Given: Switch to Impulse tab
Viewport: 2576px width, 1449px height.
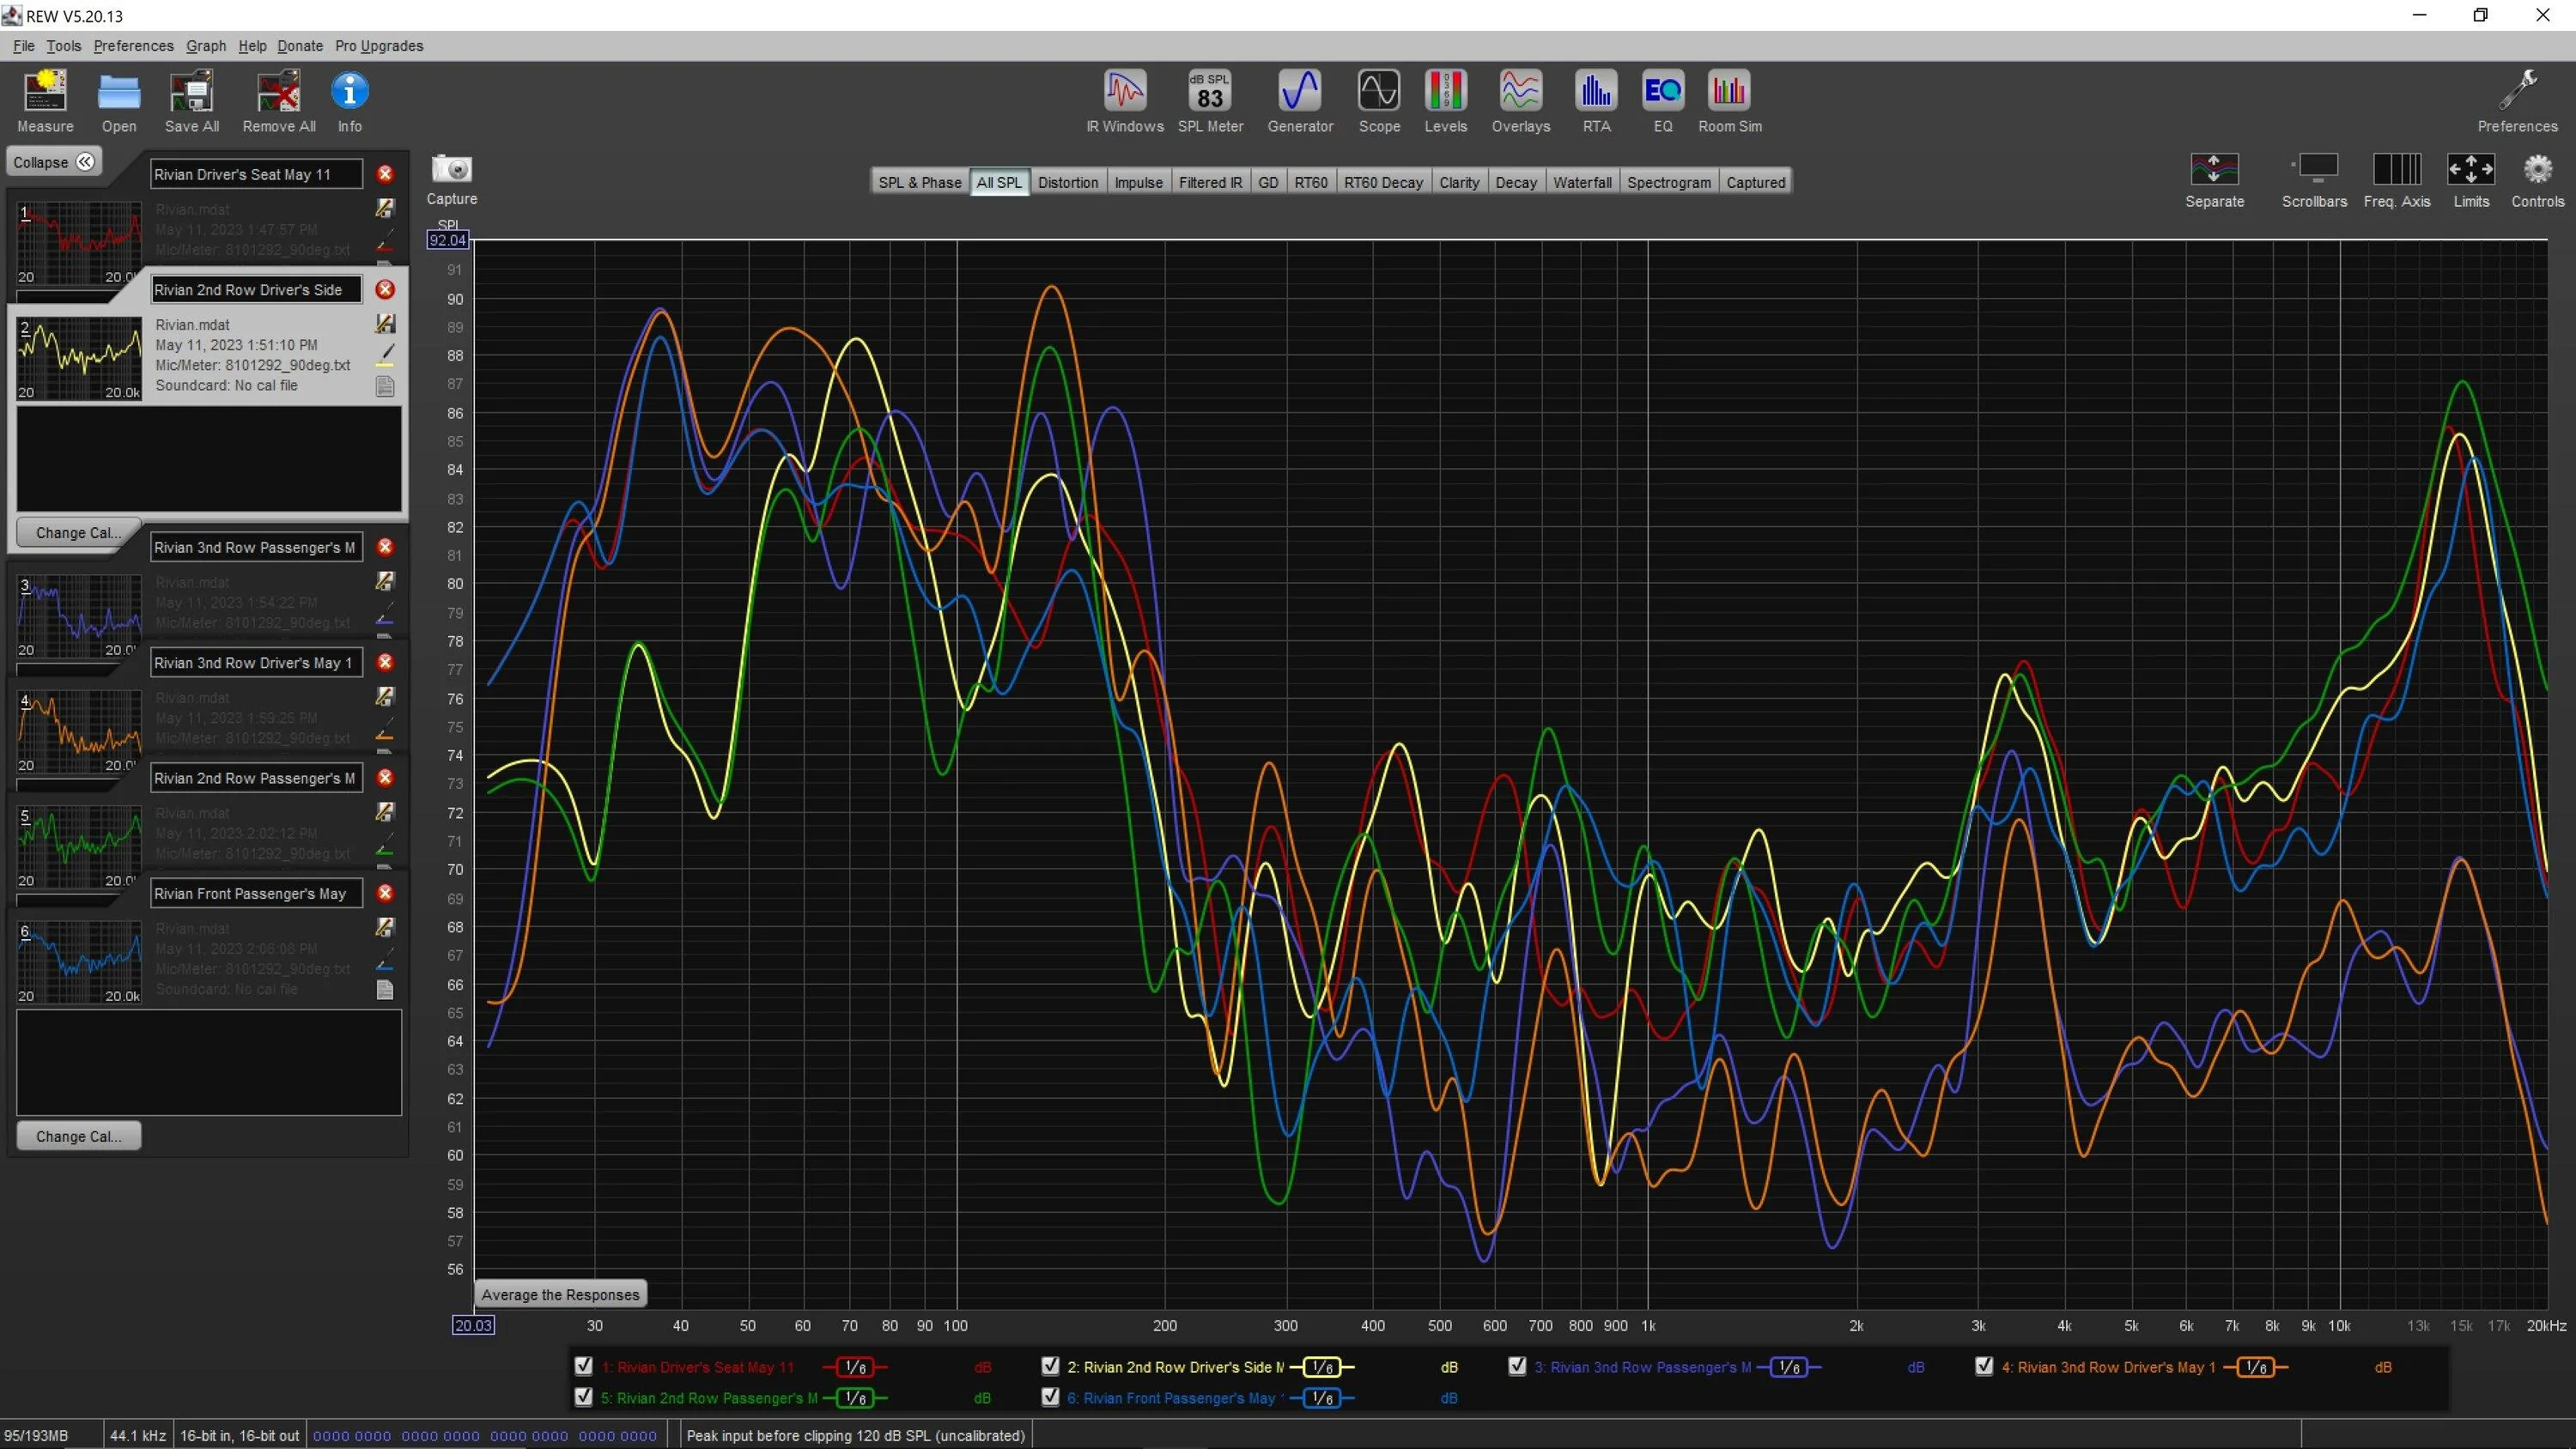Looking at the screenshot, I should [1138, 182].
